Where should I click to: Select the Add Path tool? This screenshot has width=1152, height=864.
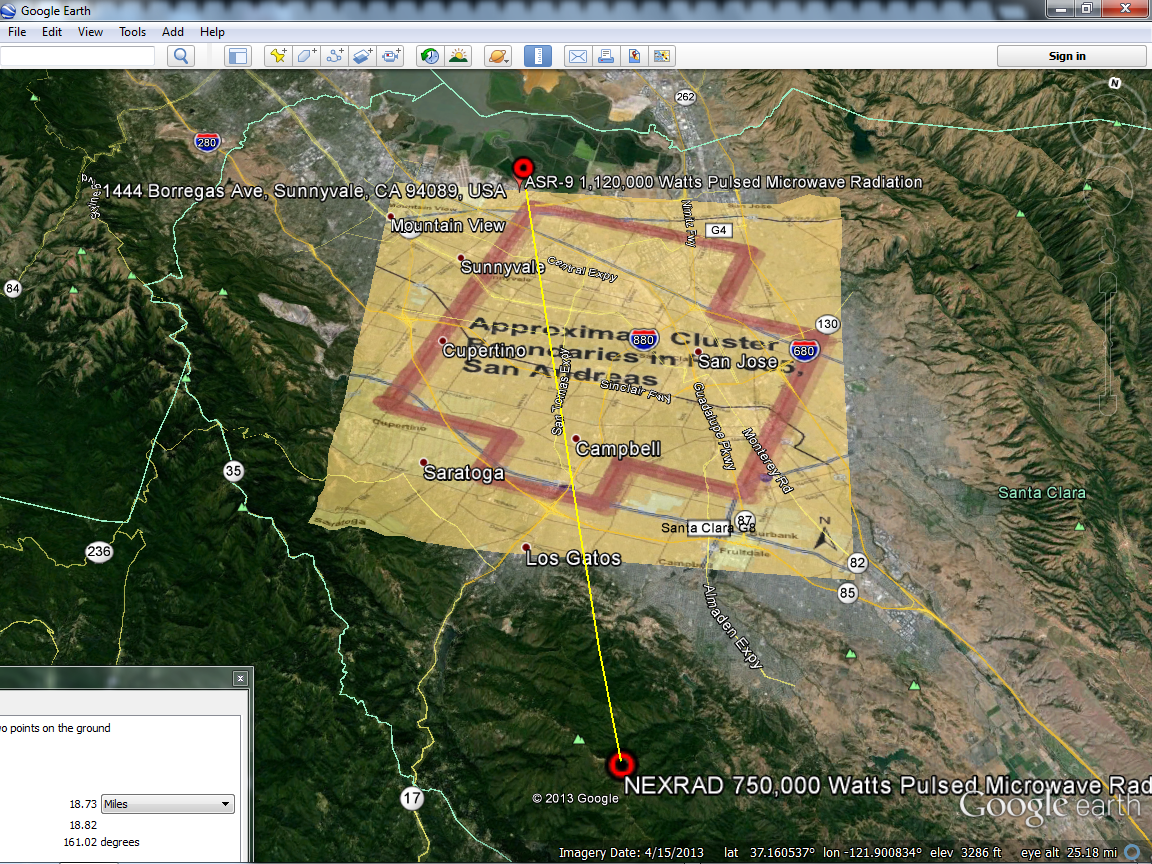coord(334,56)
